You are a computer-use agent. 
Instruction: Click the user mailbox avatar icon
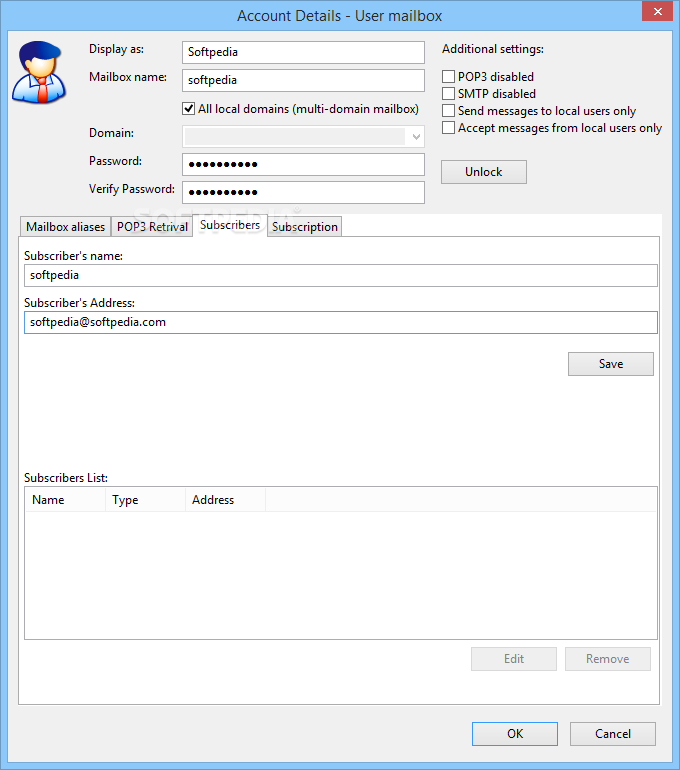[x=39, y=72]
